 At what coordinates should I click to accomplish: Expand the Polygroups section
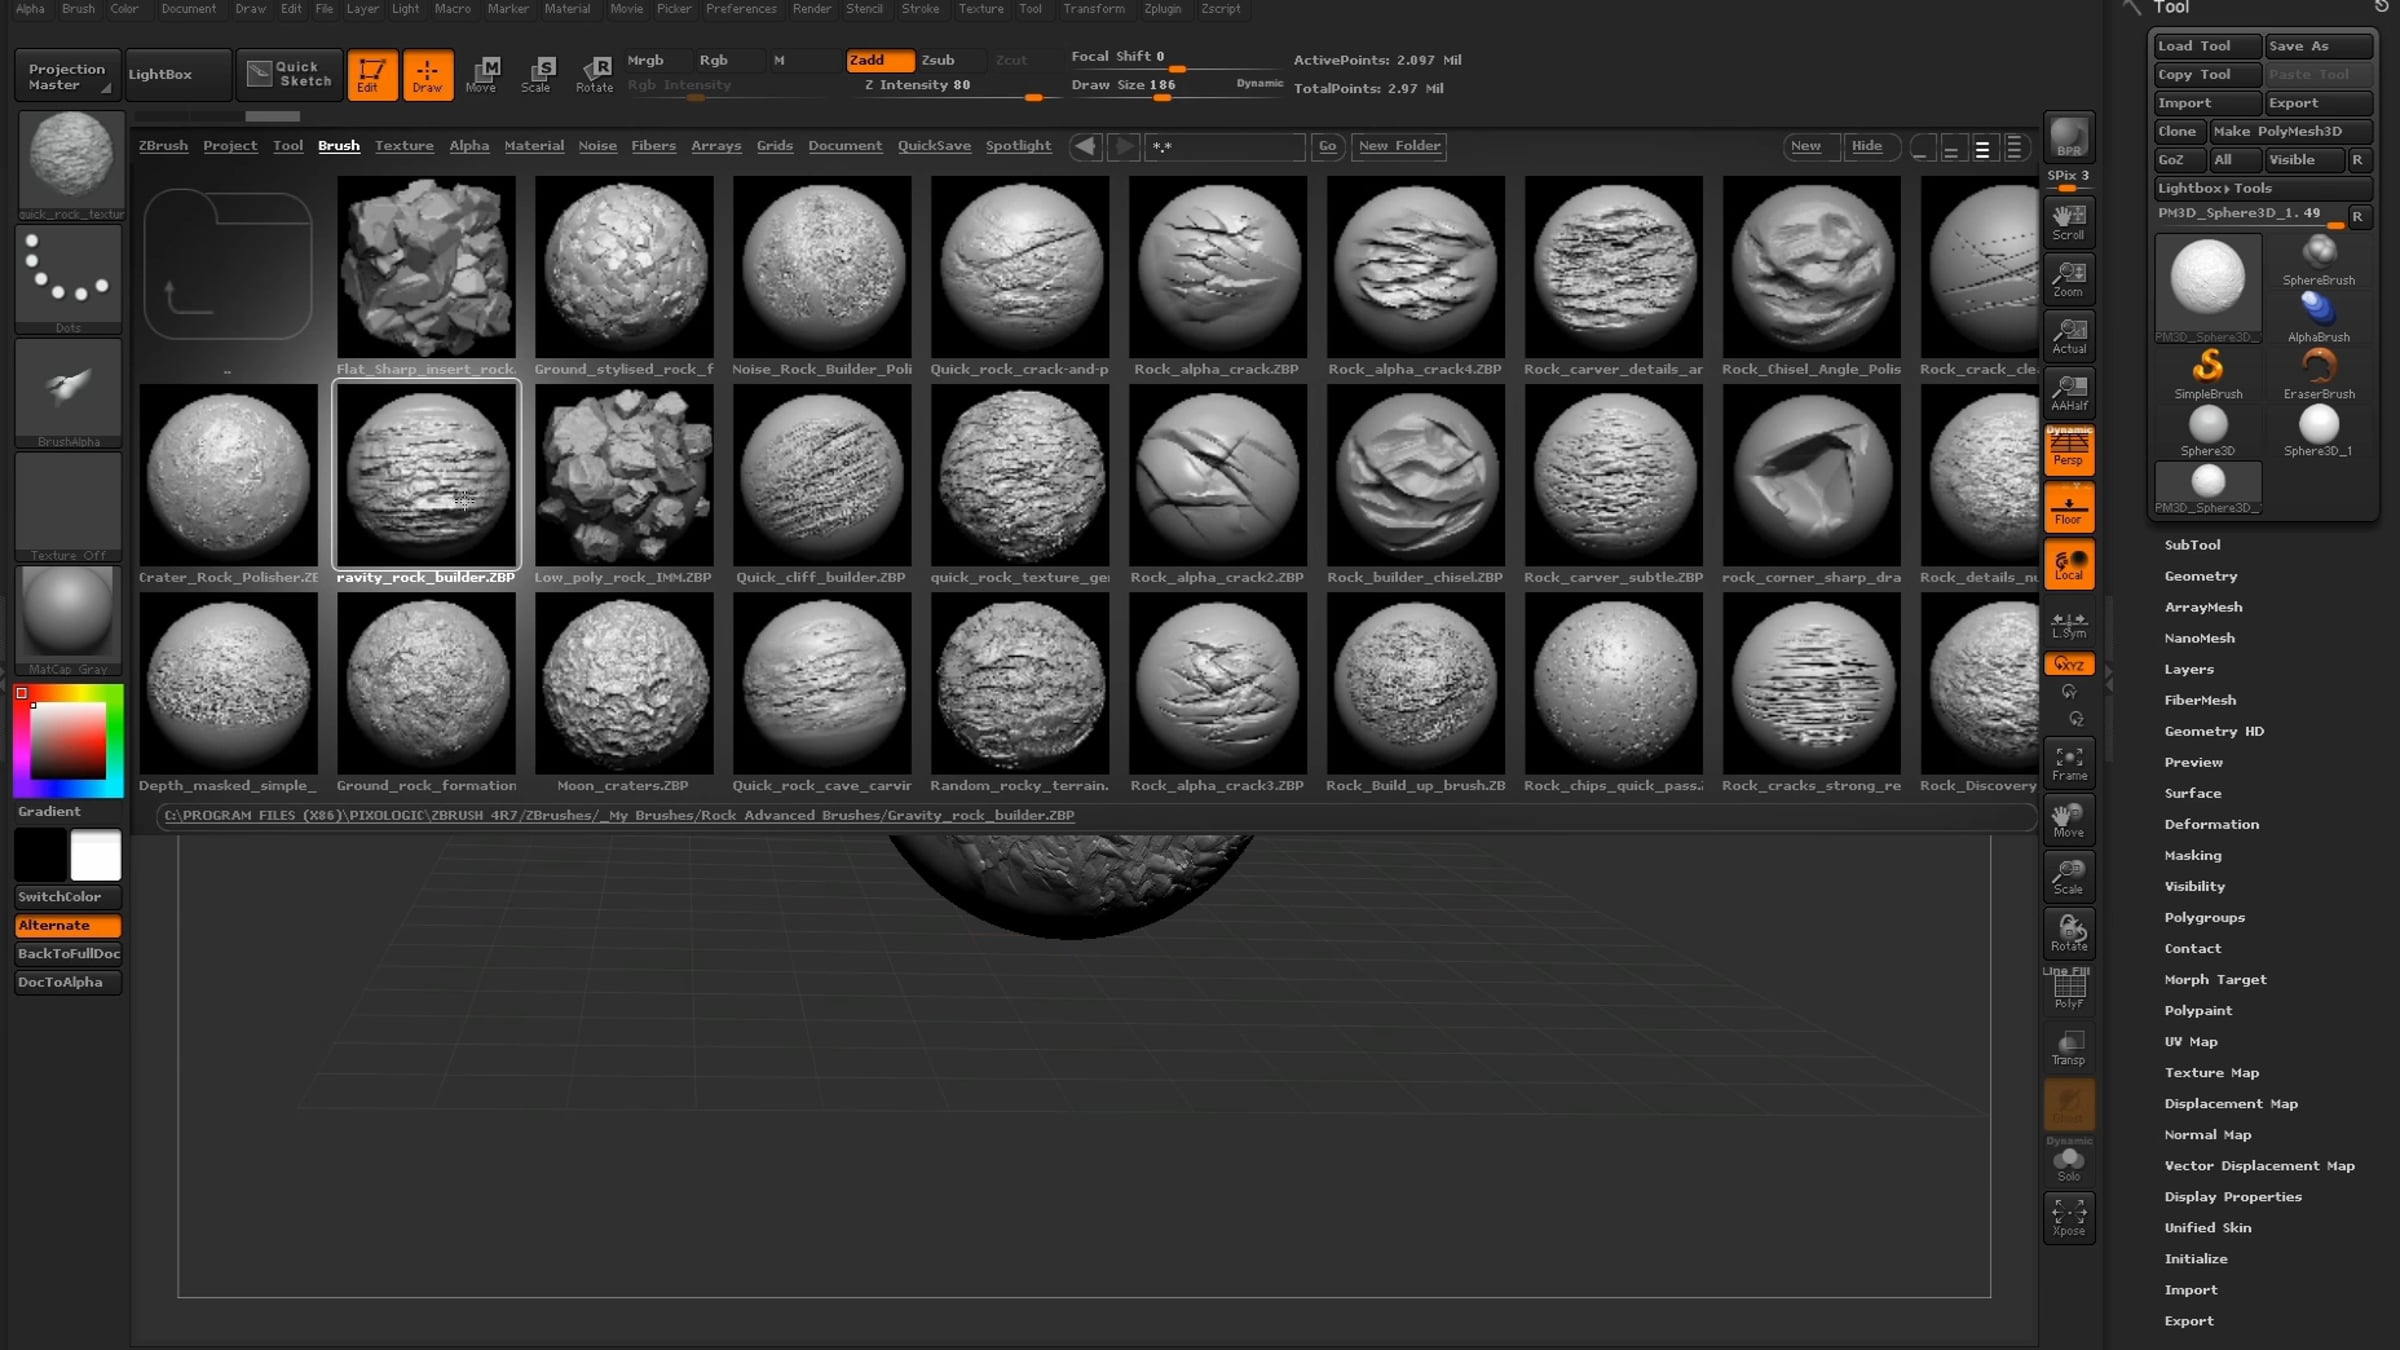tap(2204, 917)
